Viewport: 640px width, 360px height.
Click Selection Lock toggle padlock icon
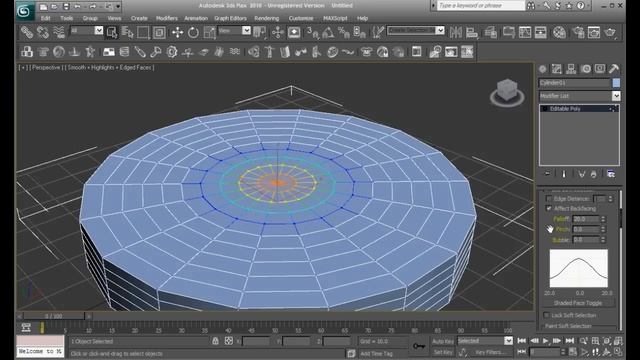pyautogui.click(x=215, y=341)
